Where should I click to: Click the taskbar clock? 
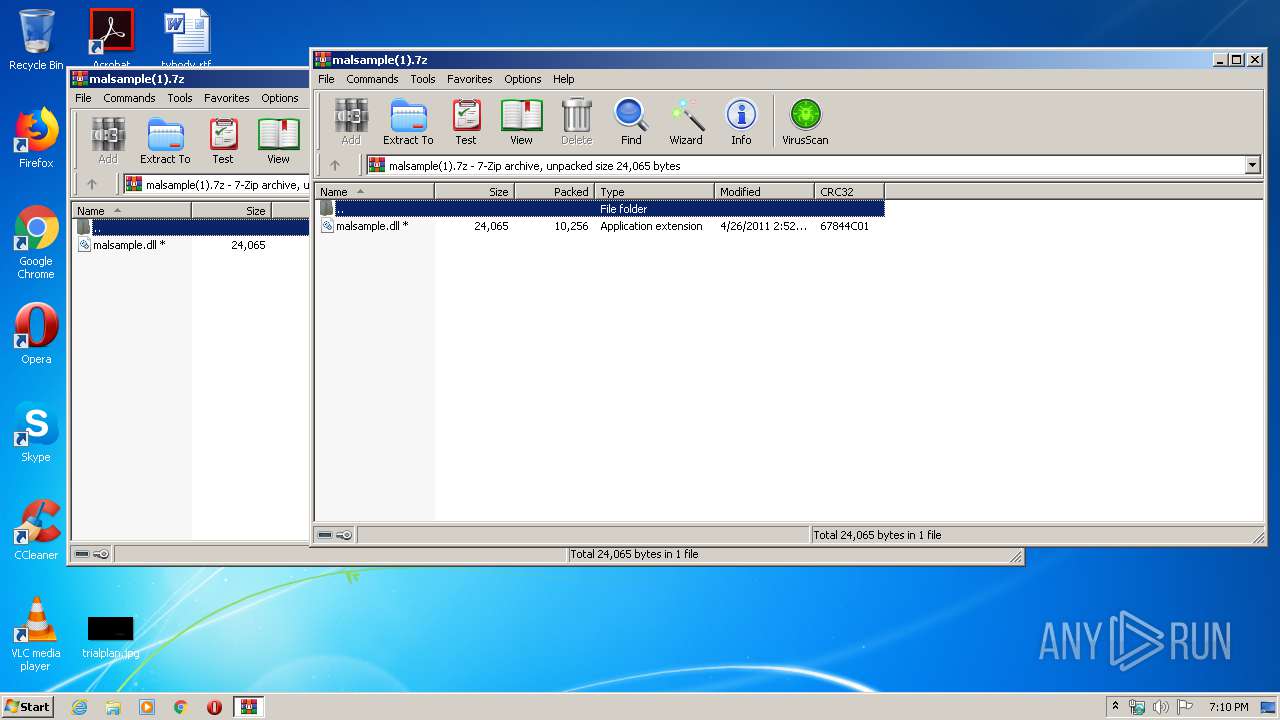1229,707
